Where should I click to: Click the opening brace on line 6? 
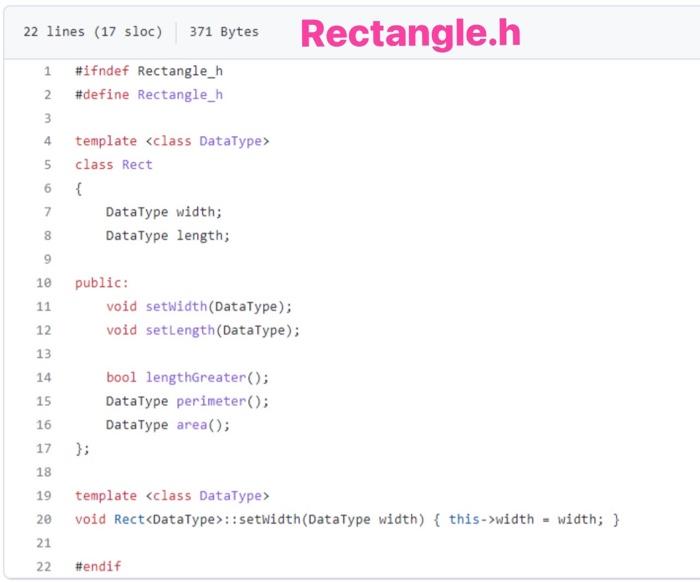click(x=79, y=188)
